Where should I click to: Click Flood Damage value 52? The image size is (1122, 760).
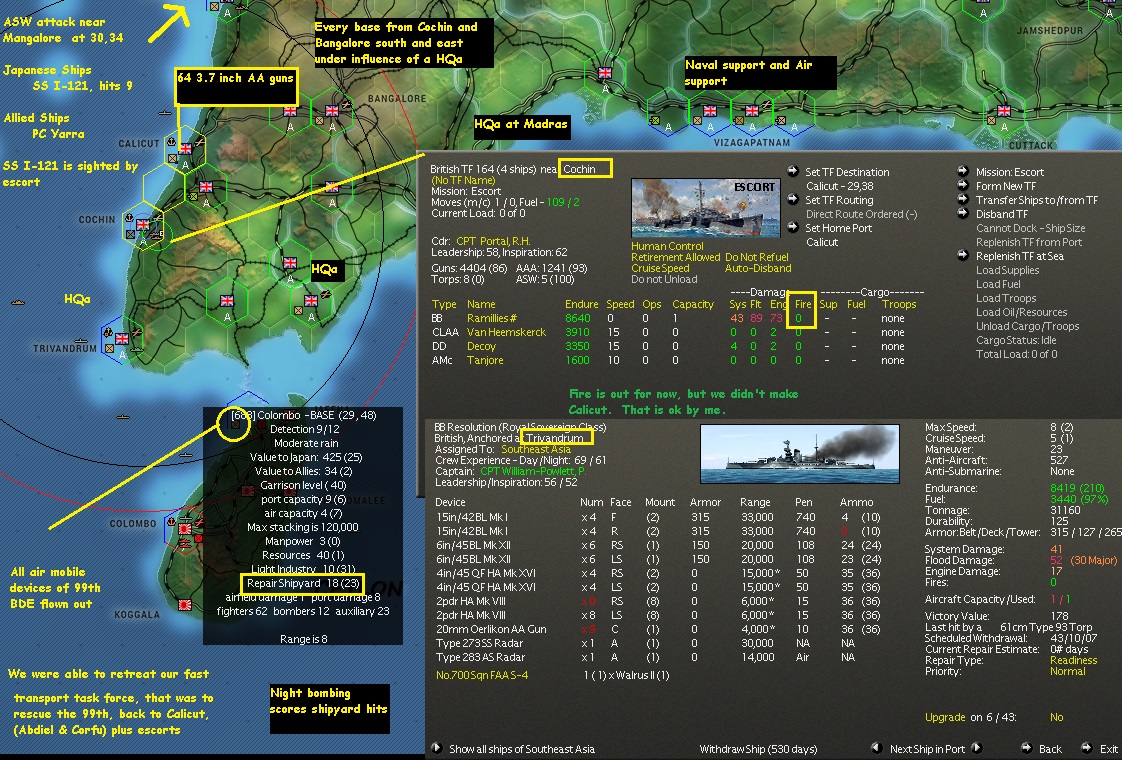[x=1056, y=560]
